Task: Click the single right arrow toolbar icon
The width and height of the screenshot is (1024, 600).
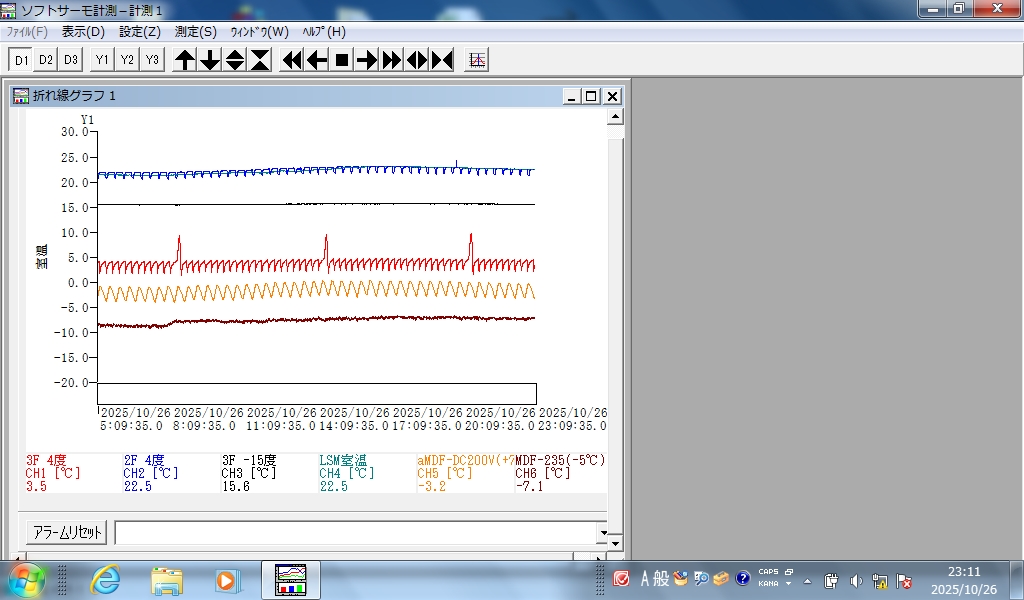Action: (x=367, y=60)
